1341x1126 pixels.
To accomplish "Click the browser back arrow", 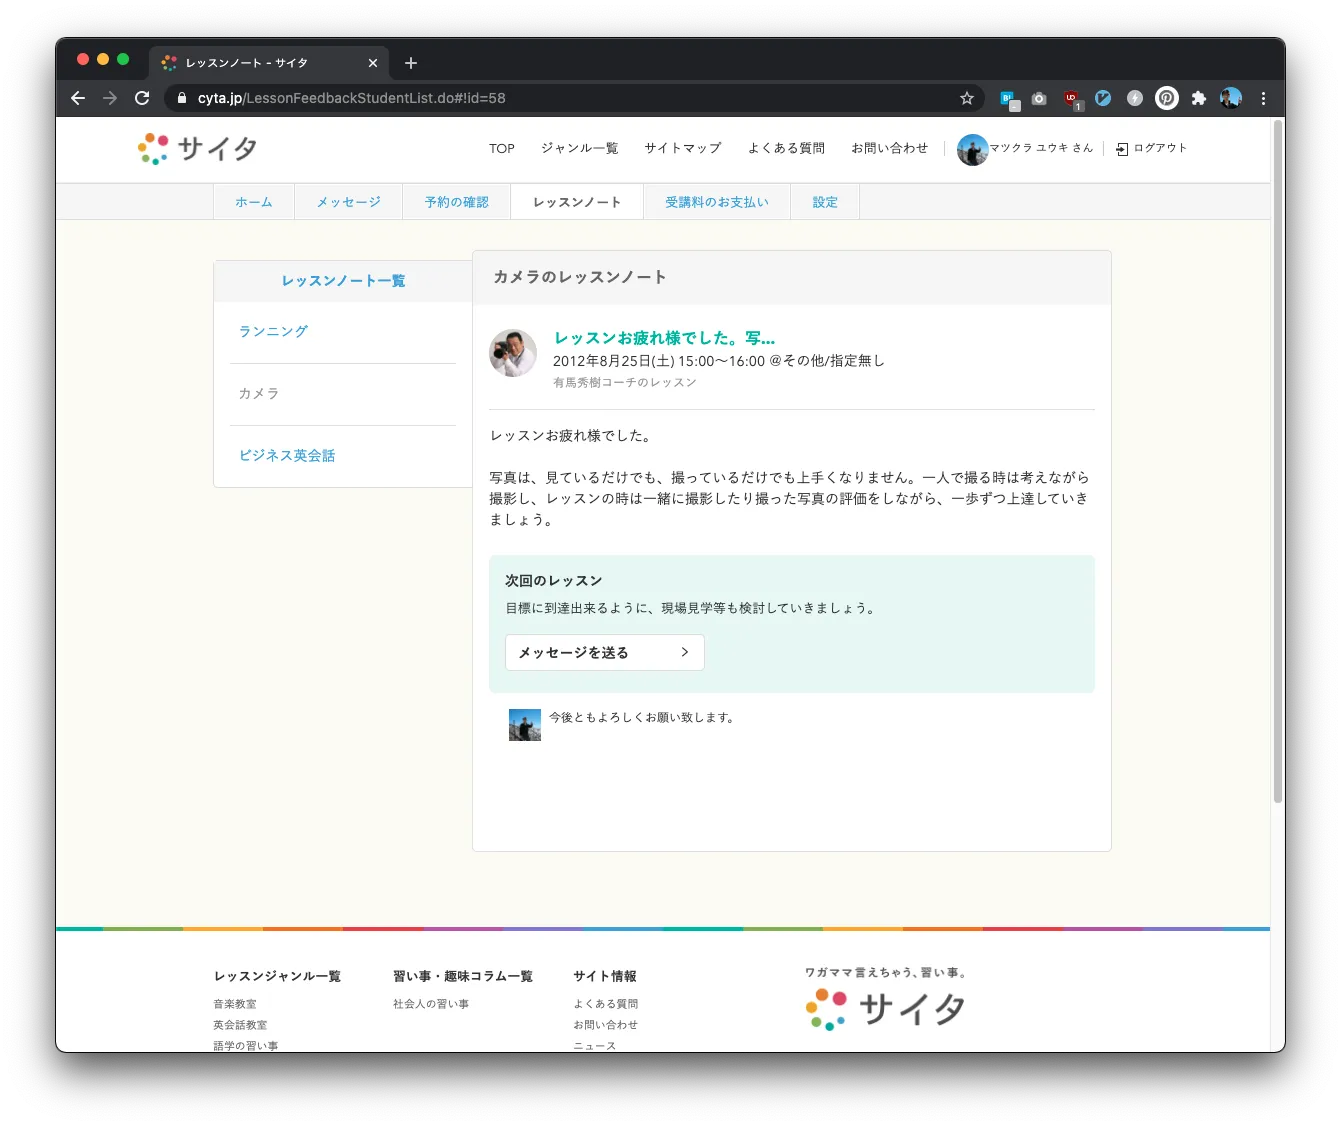I will coord(78,98).
